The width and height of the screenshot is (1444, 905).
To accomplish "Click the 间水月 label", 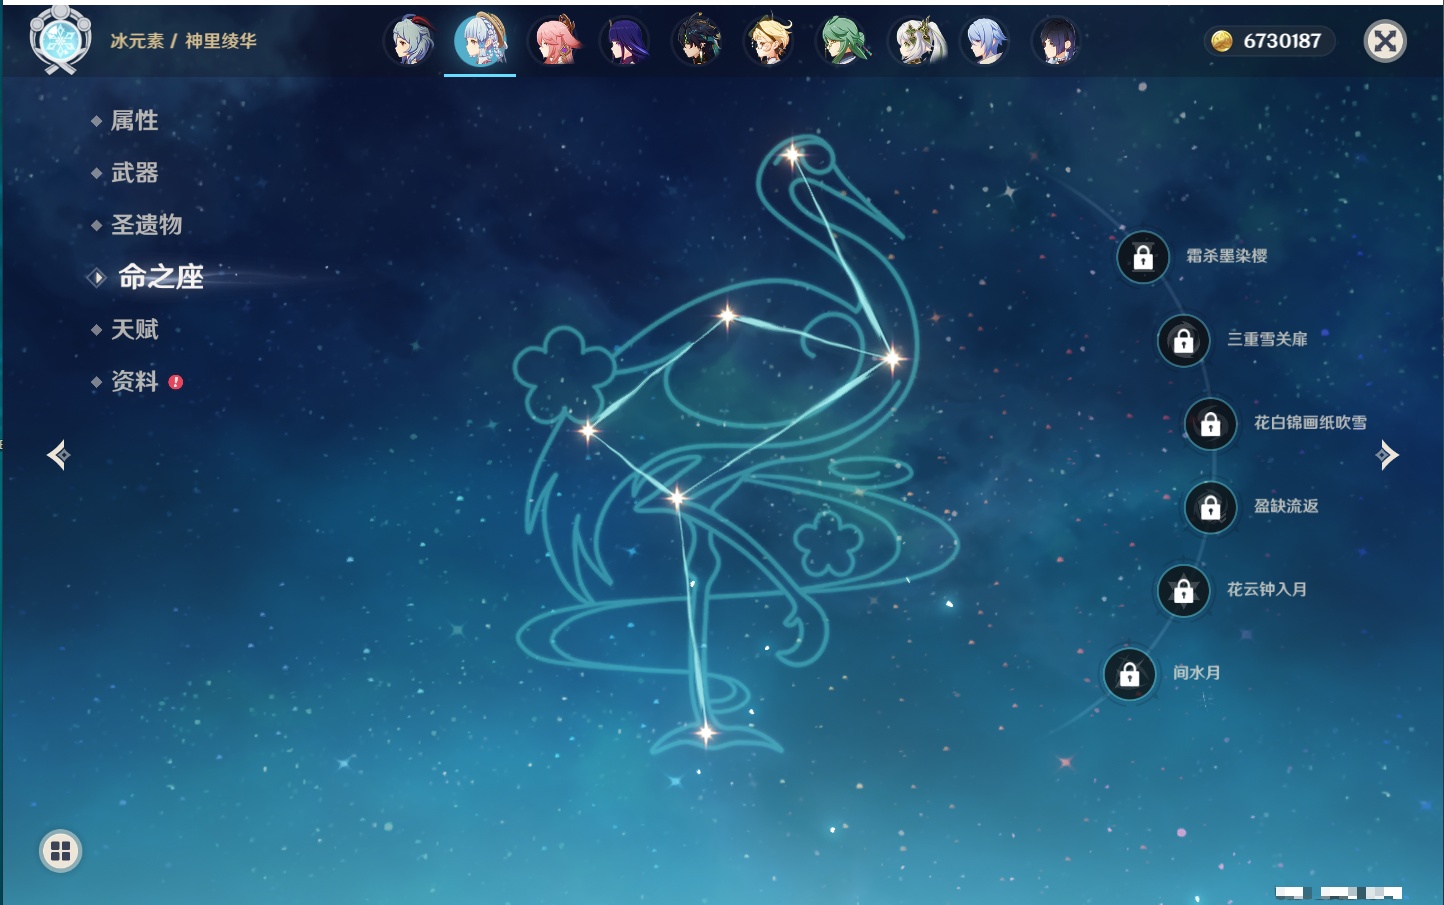I will point(1197,673).
